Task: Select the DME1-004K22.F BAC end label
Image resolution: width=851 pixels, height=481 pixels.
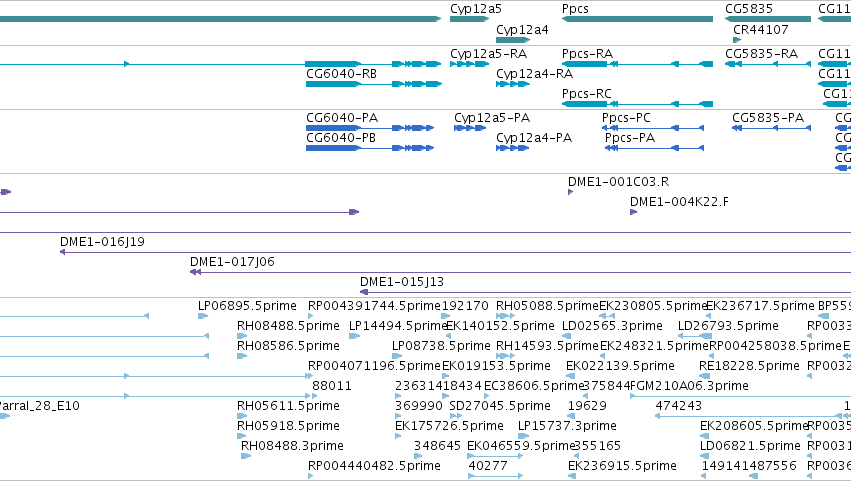Action: tap(679, 202)
